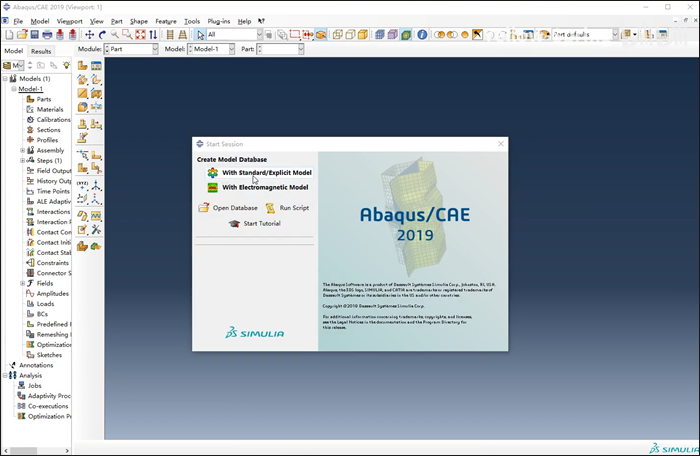Click the New Model Database icon

(9, 34)
